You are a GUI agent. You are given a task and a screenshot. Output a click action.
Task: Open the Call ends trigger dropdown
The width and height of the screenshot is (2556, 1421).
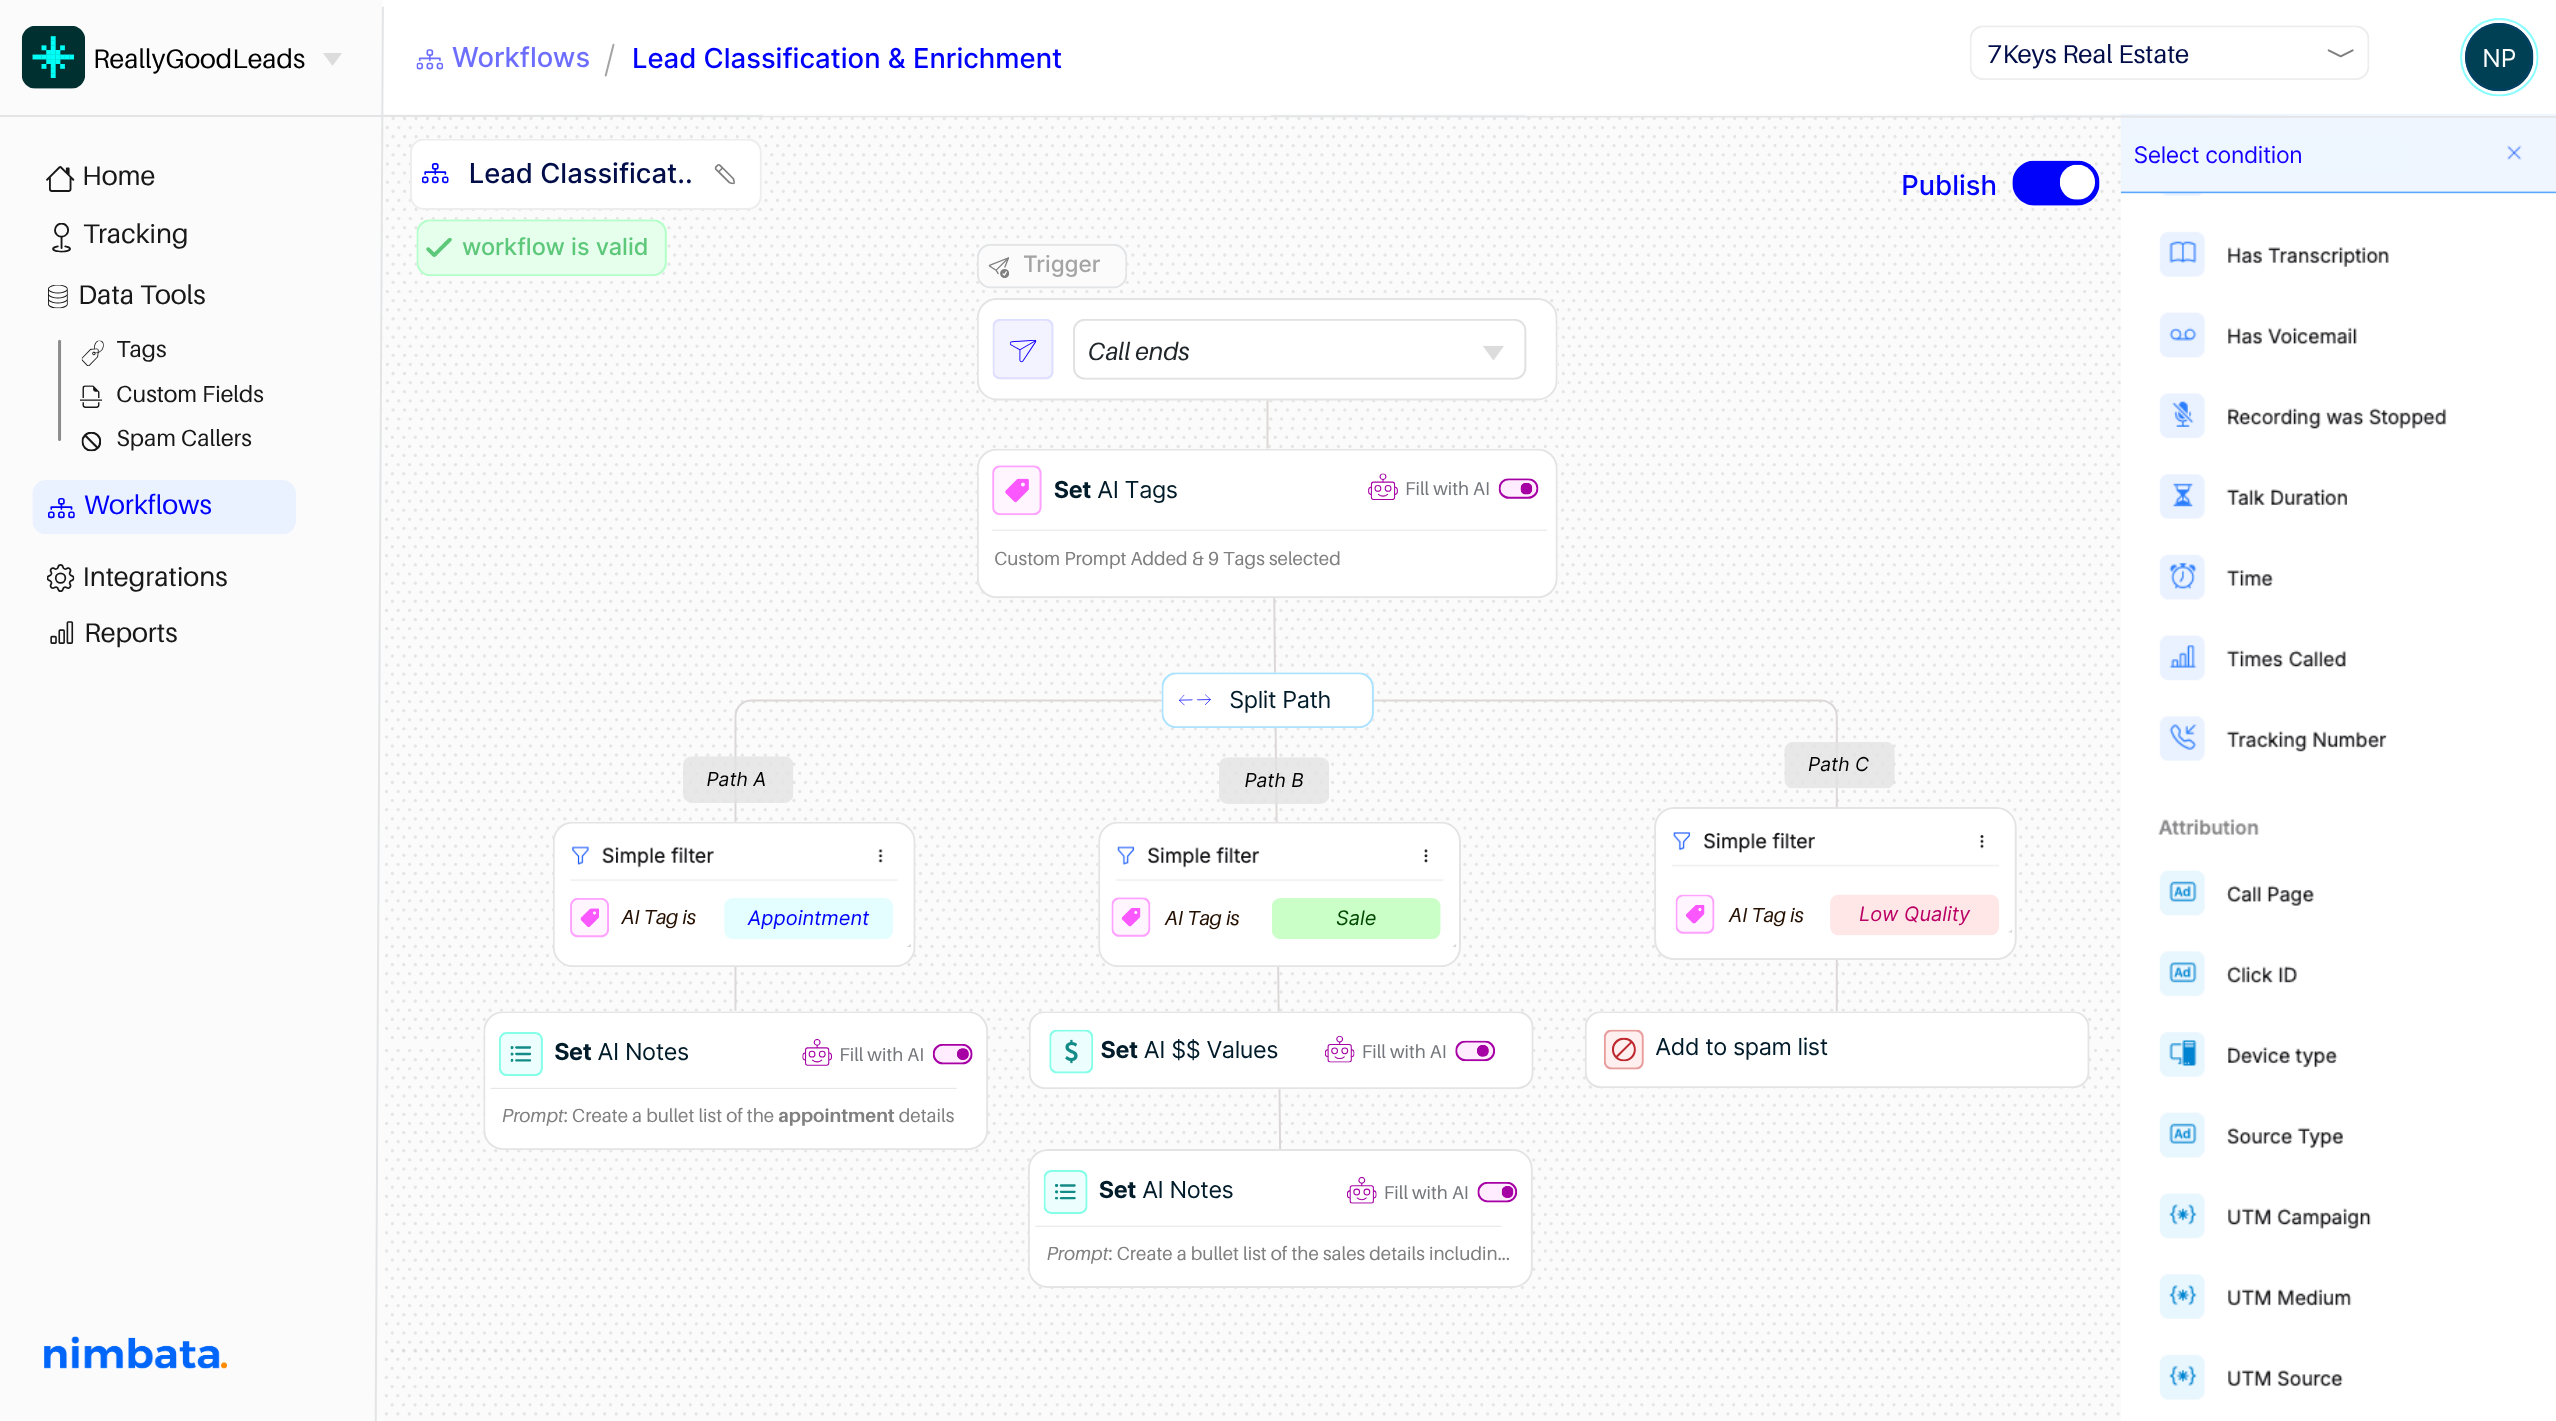(x=1298, y=350)
